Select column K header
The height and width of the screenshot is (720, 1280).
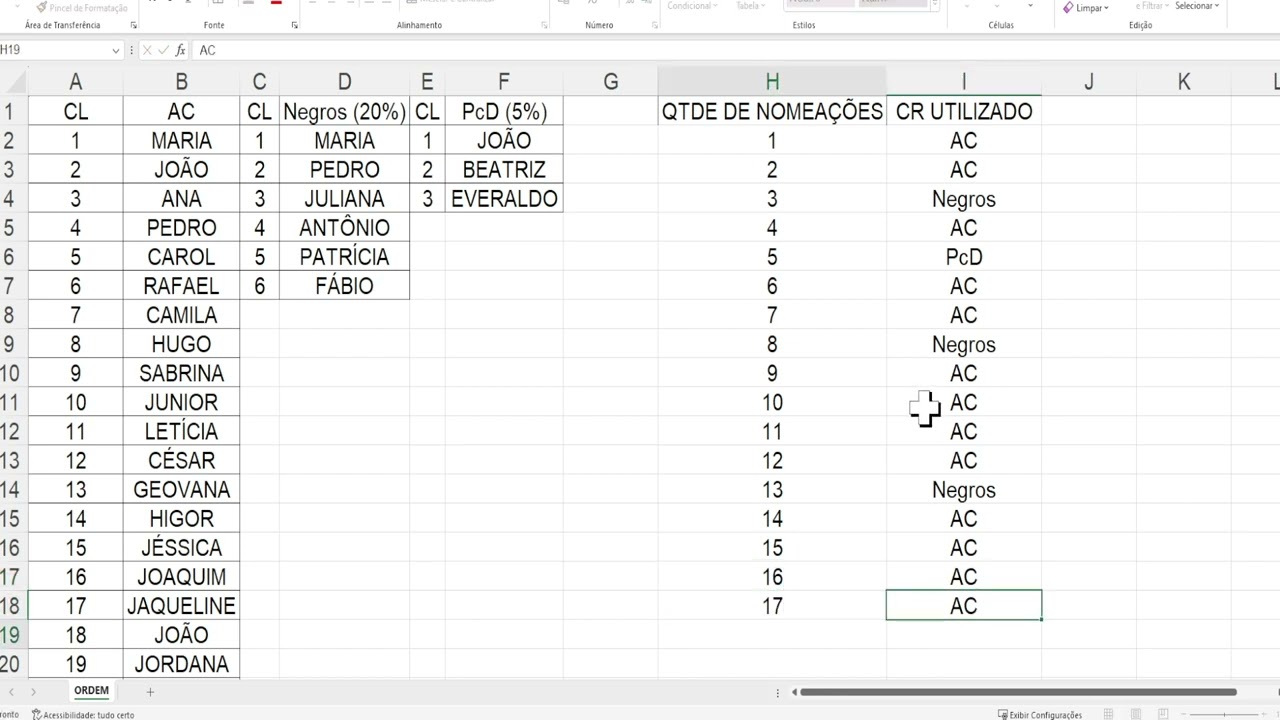(1183, 82)
